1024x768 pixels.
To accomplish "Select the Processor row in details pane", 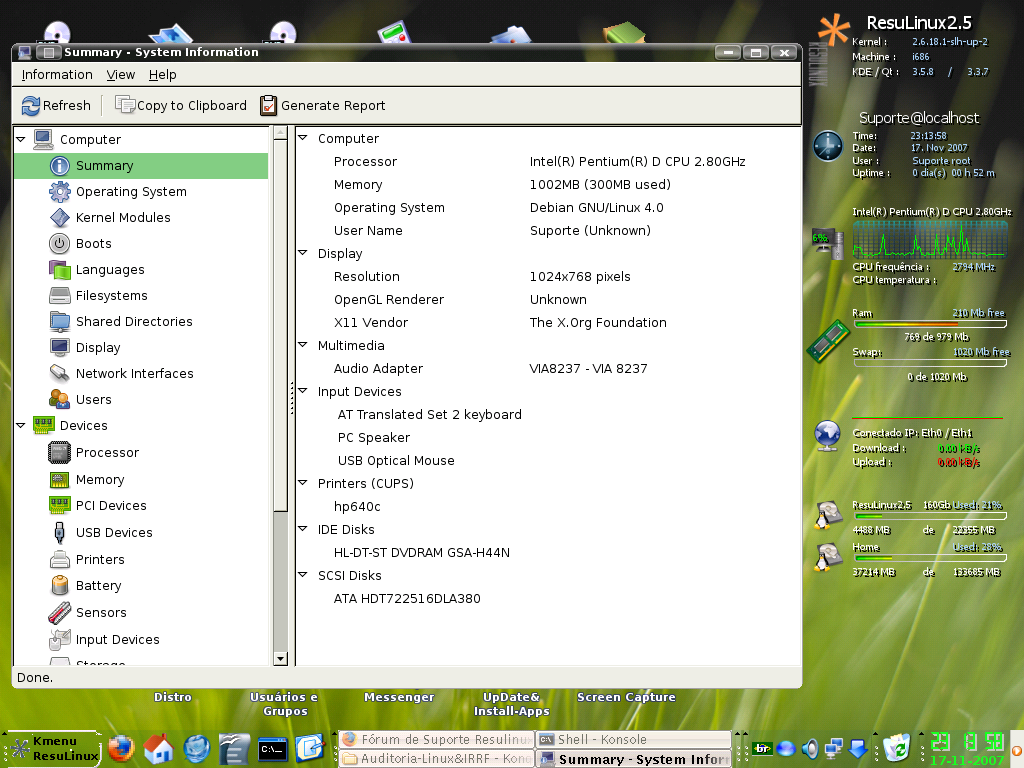I will pyautogui.click(x=547, y=161).
